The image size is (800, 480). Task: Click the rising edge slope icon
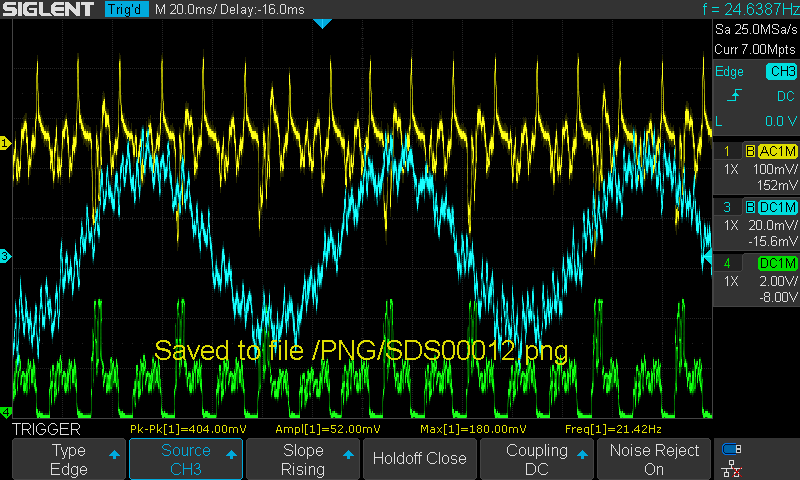point(734,95)
